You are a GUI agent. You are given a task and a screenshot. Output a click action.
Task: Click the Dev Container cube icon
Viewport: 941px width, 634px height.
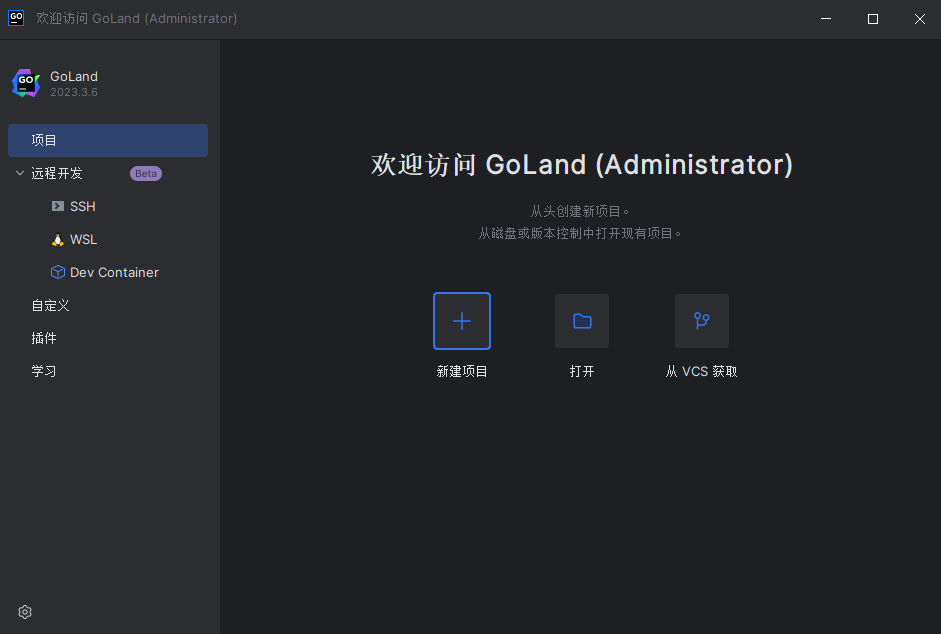(x=58, y=272)
